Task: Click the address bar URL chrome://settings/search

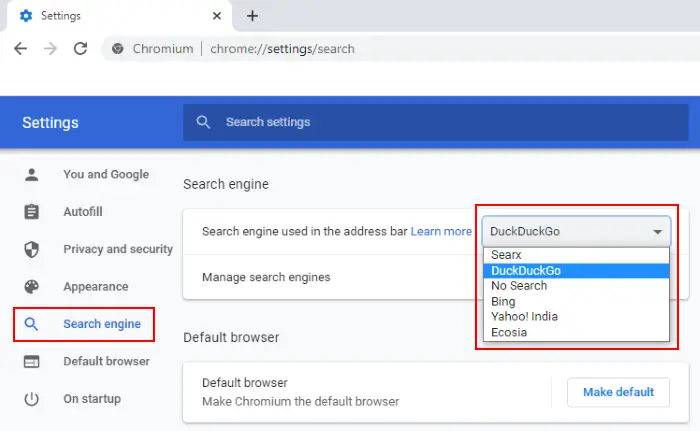Action: click(282, 49)
